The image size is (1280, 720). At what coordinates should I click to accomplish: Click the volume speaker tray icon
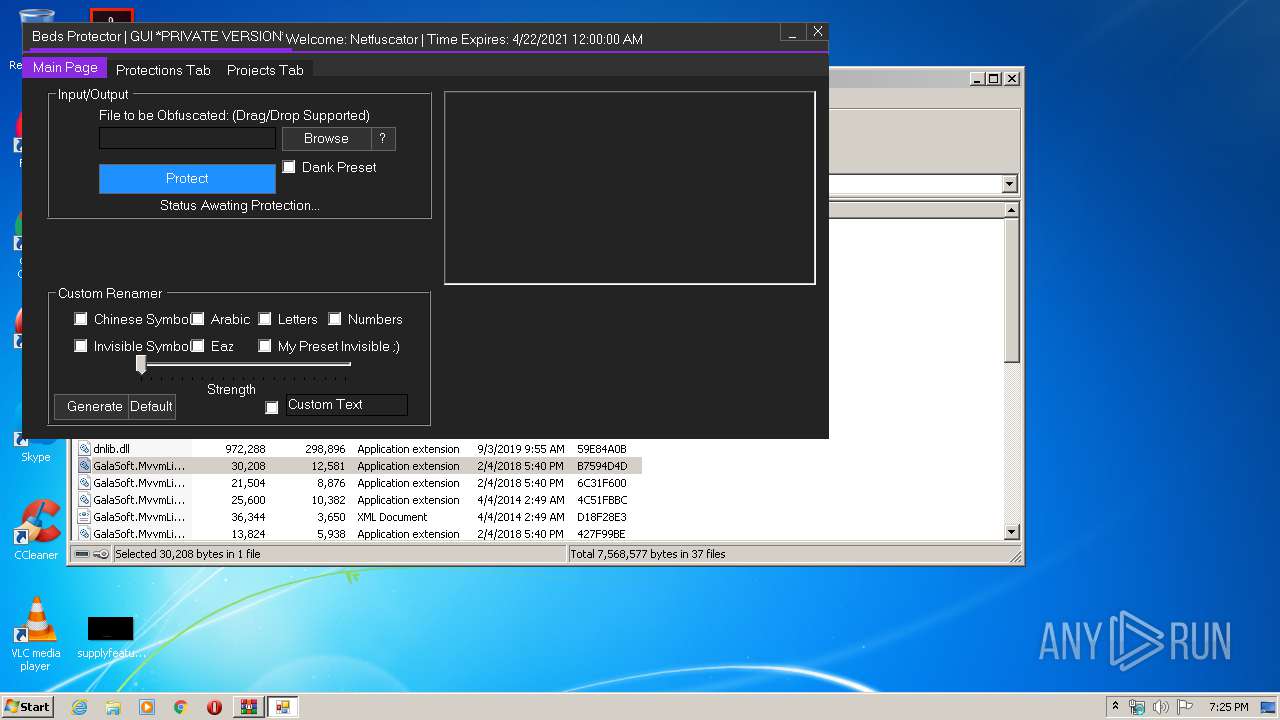tap(1161, 707)
